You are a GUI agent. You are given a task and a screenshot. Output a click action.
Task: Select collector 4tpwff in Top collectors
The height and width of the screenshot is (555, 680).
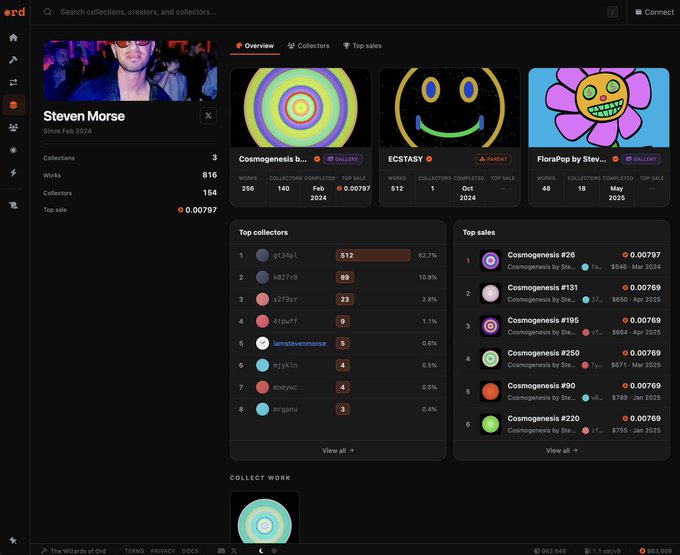338,321
